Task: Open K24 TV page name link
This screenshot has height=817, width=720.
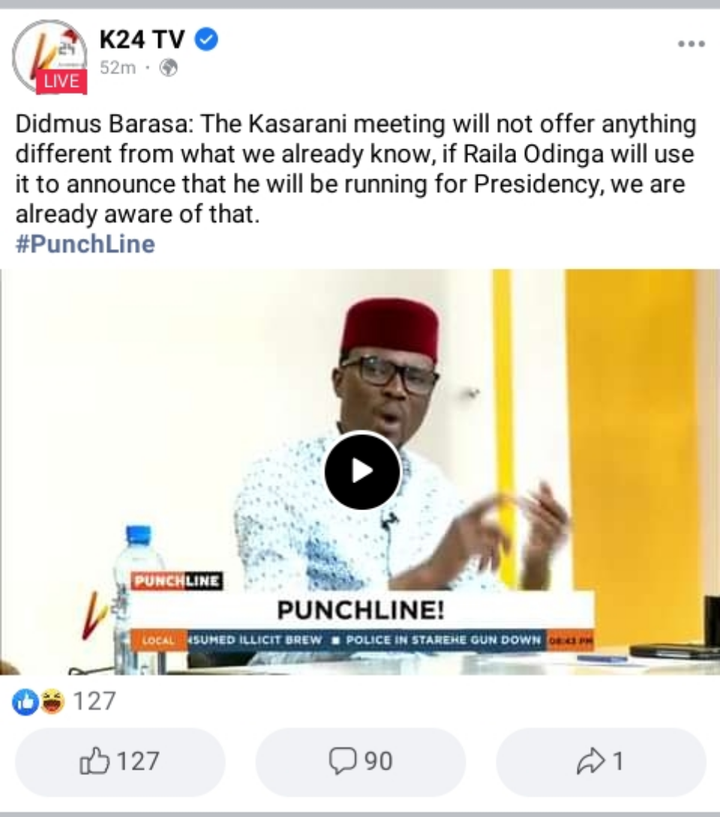Action: (142, 40)
